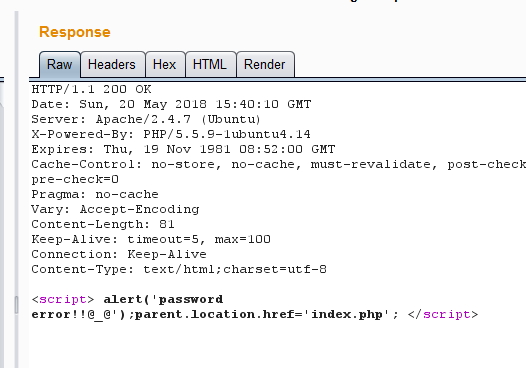View the HTML tab
Image resolution: width=526 pixels, height=368 pixels.
[x=210, y=64]
